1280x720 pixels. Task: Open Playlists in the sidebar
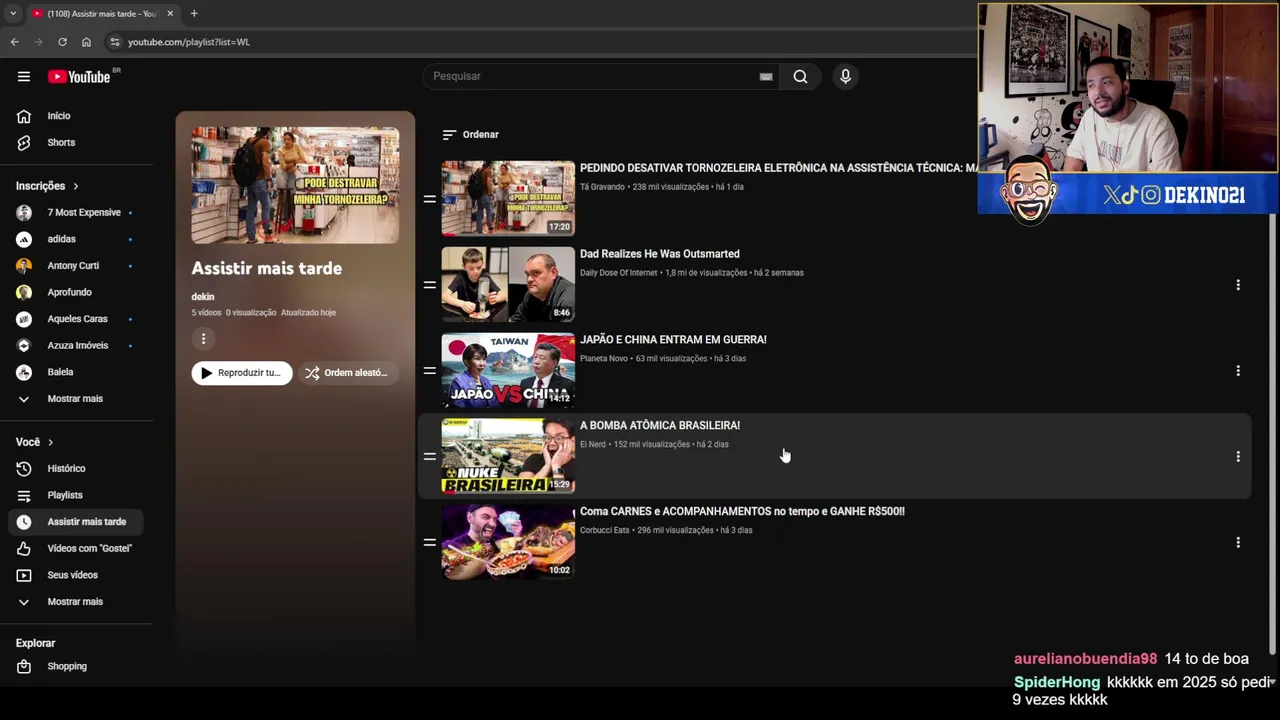click(75, 495)
